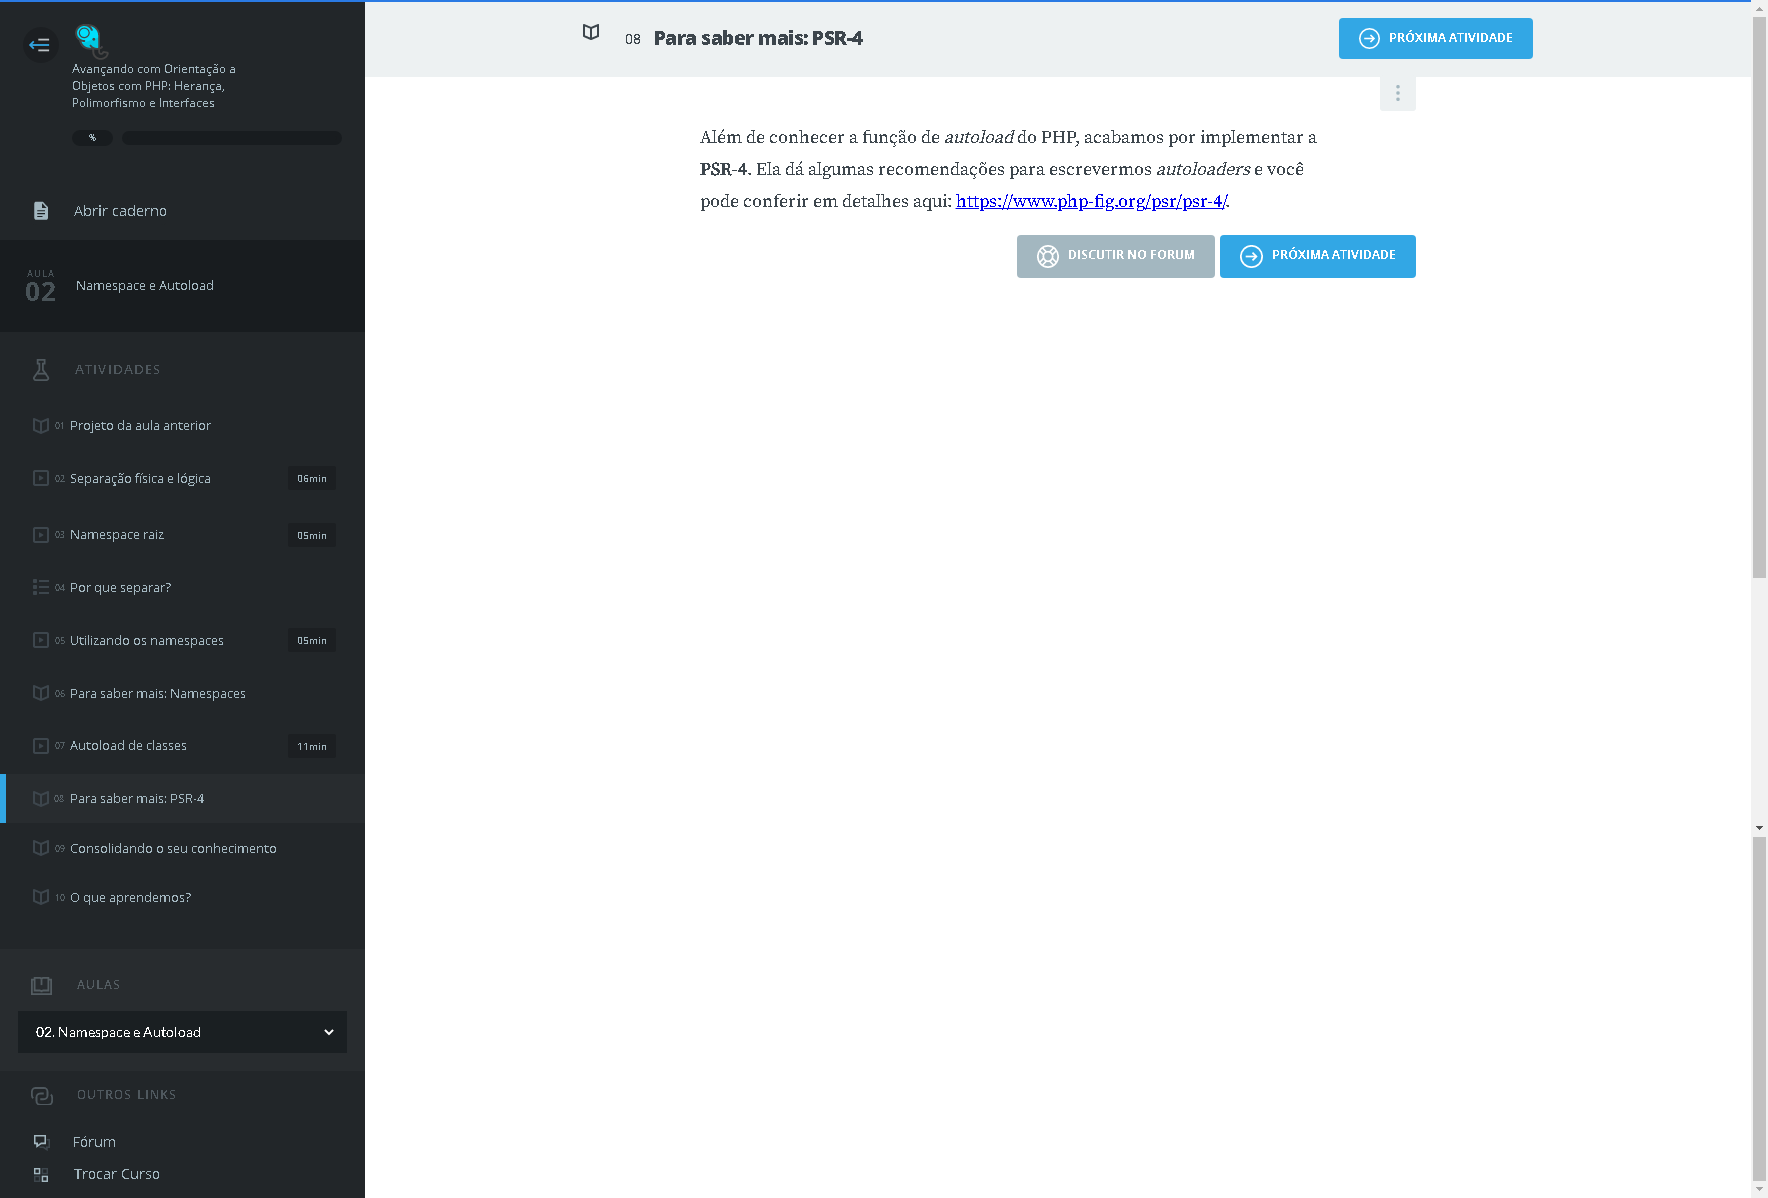Image resolution: width=1768 pixels, height=1198 pixels.
Task: Click the flask icon next to Atividades
Action: 41,370
